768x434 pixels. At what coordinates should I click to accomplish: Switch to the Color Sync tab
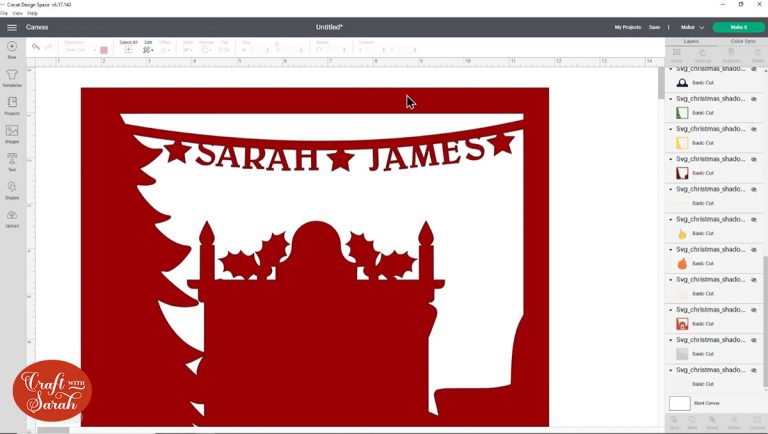tap(743, 42)
